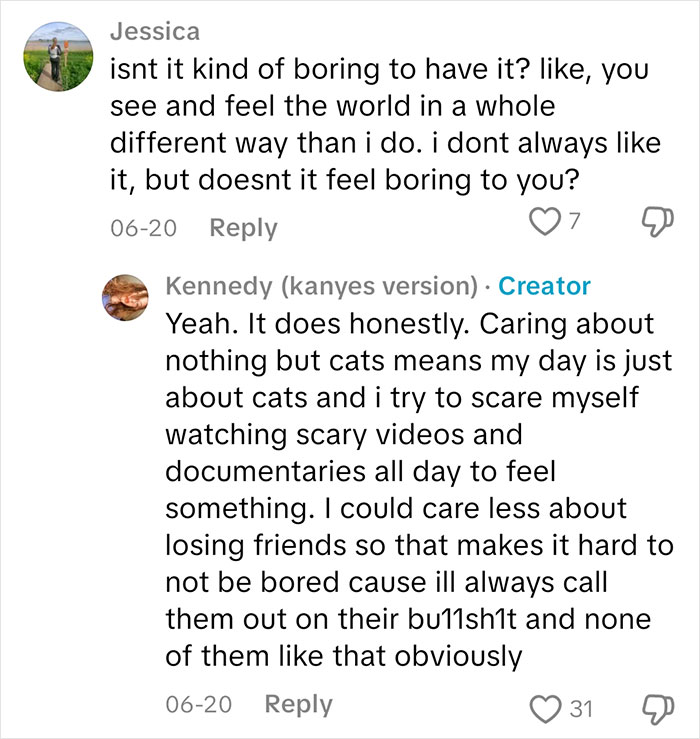Select Kennedy's reply text about cats
700x739 pixels.
point(420,490)
